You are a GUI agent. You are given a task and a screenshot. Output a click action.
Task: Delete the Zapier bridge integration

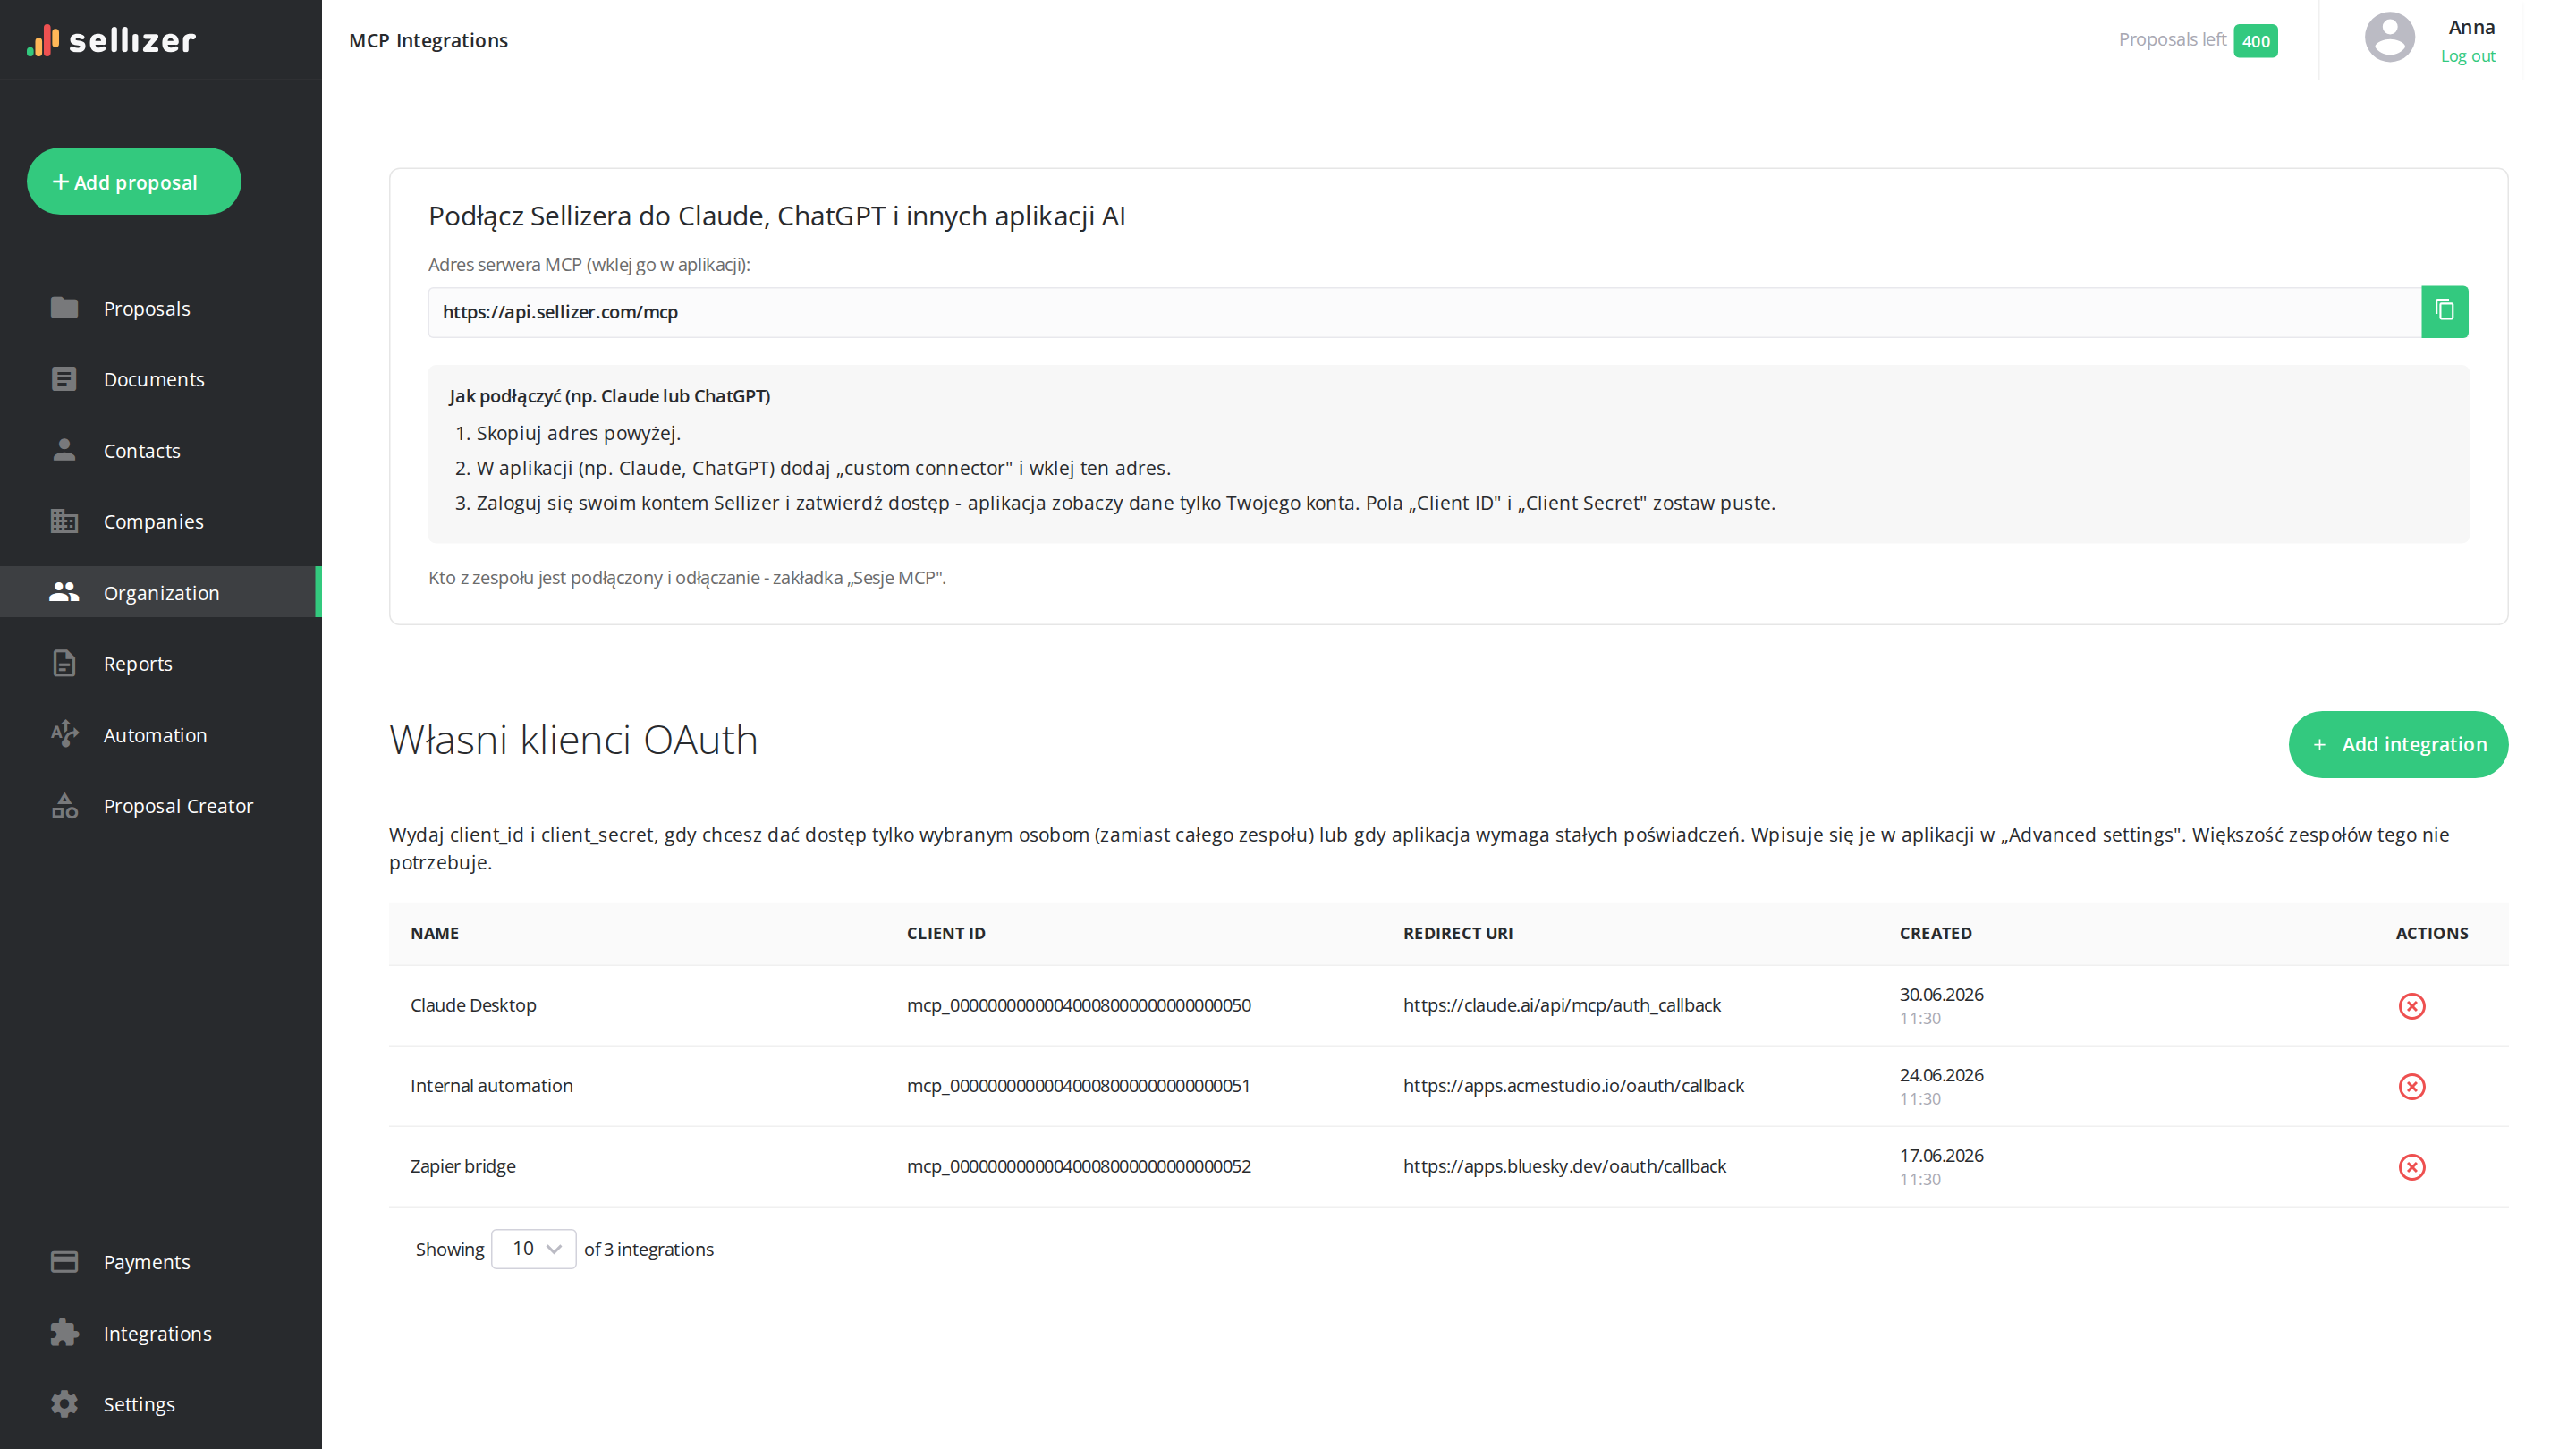(2411, 1167)
